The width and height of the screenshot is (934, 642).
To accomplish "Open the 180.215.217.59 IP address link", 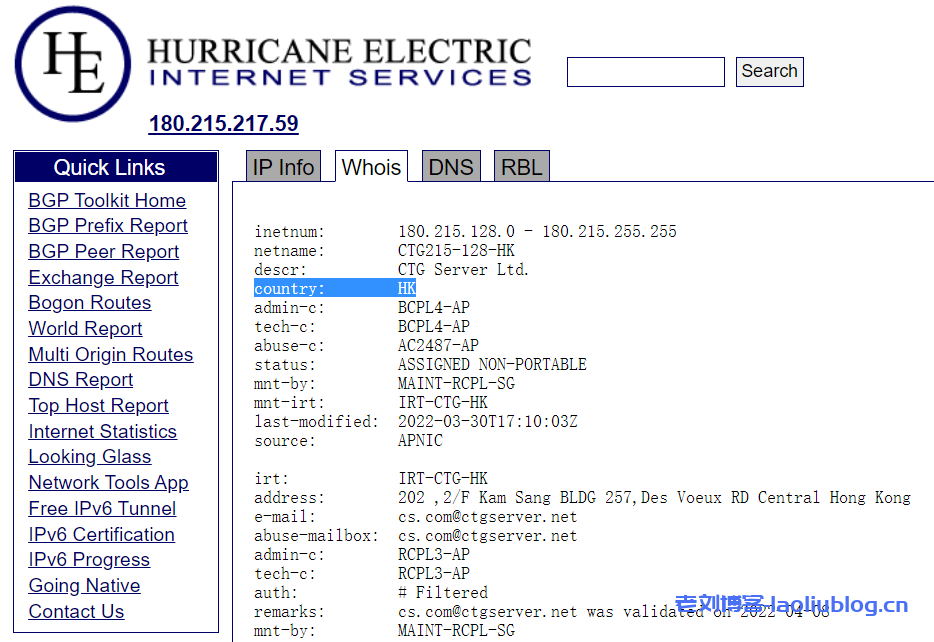I will (x=223, y=124).
